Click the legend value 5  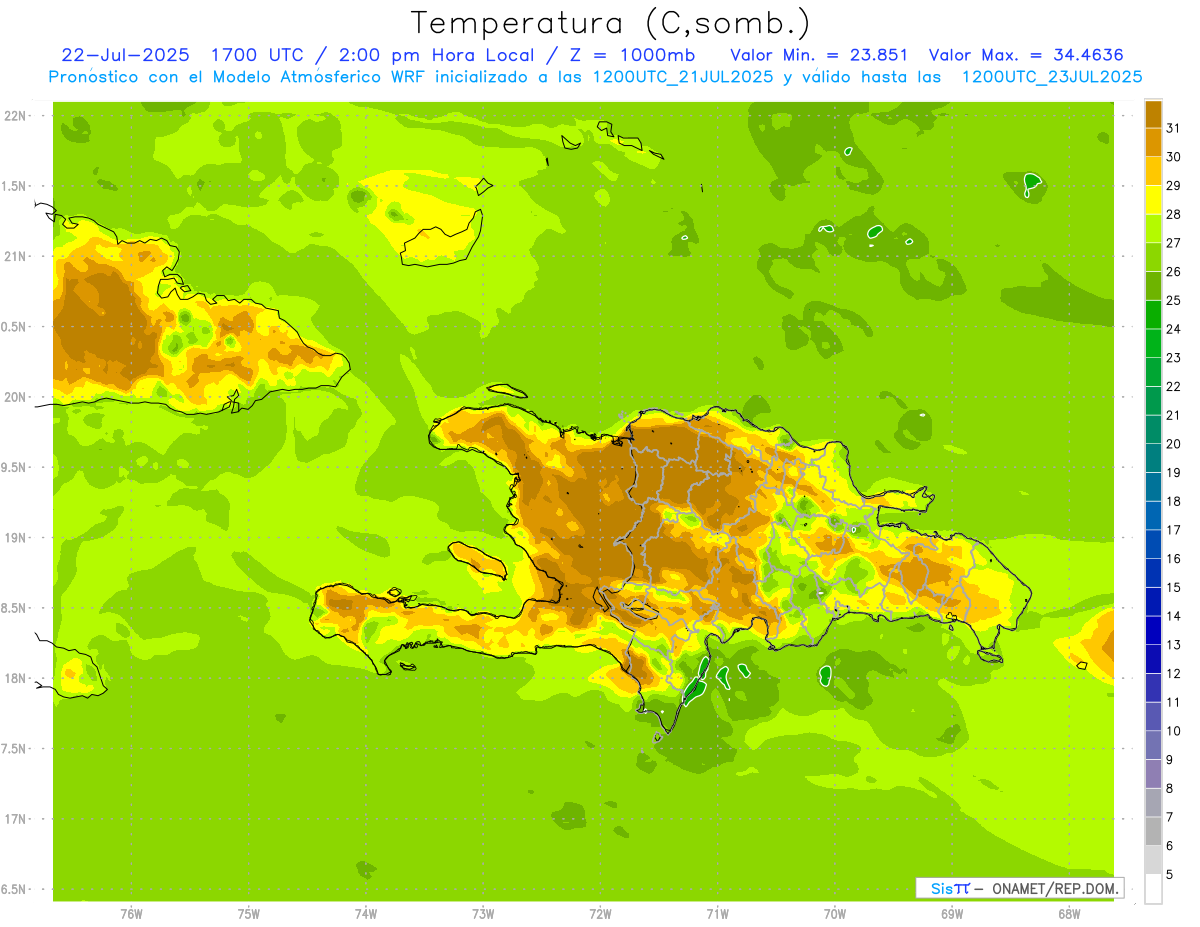[x=1169, y=874]
